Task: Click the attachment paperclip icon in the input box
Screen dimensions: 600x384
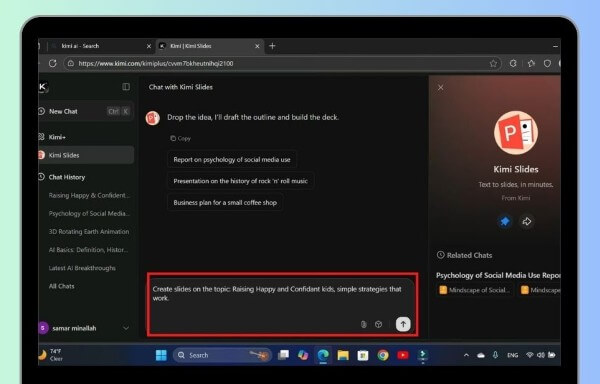Action: click(x=364, y=324)
